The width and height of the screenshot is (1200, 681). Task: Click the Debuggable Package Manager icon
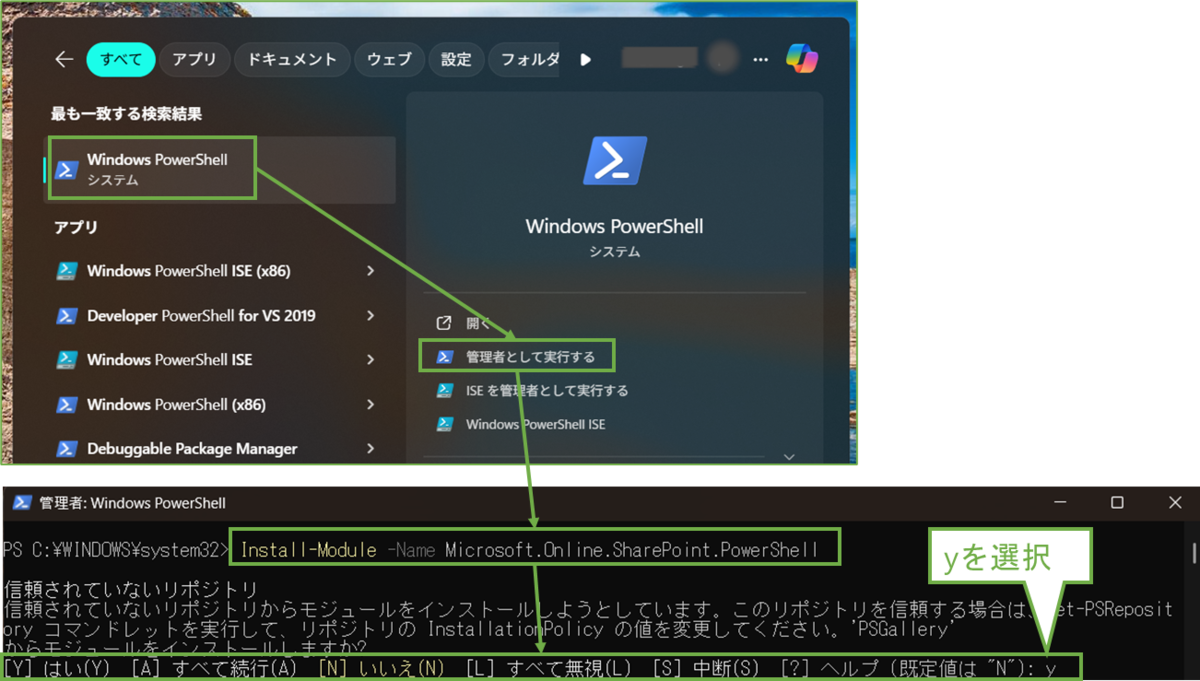[x=67, y=449]
